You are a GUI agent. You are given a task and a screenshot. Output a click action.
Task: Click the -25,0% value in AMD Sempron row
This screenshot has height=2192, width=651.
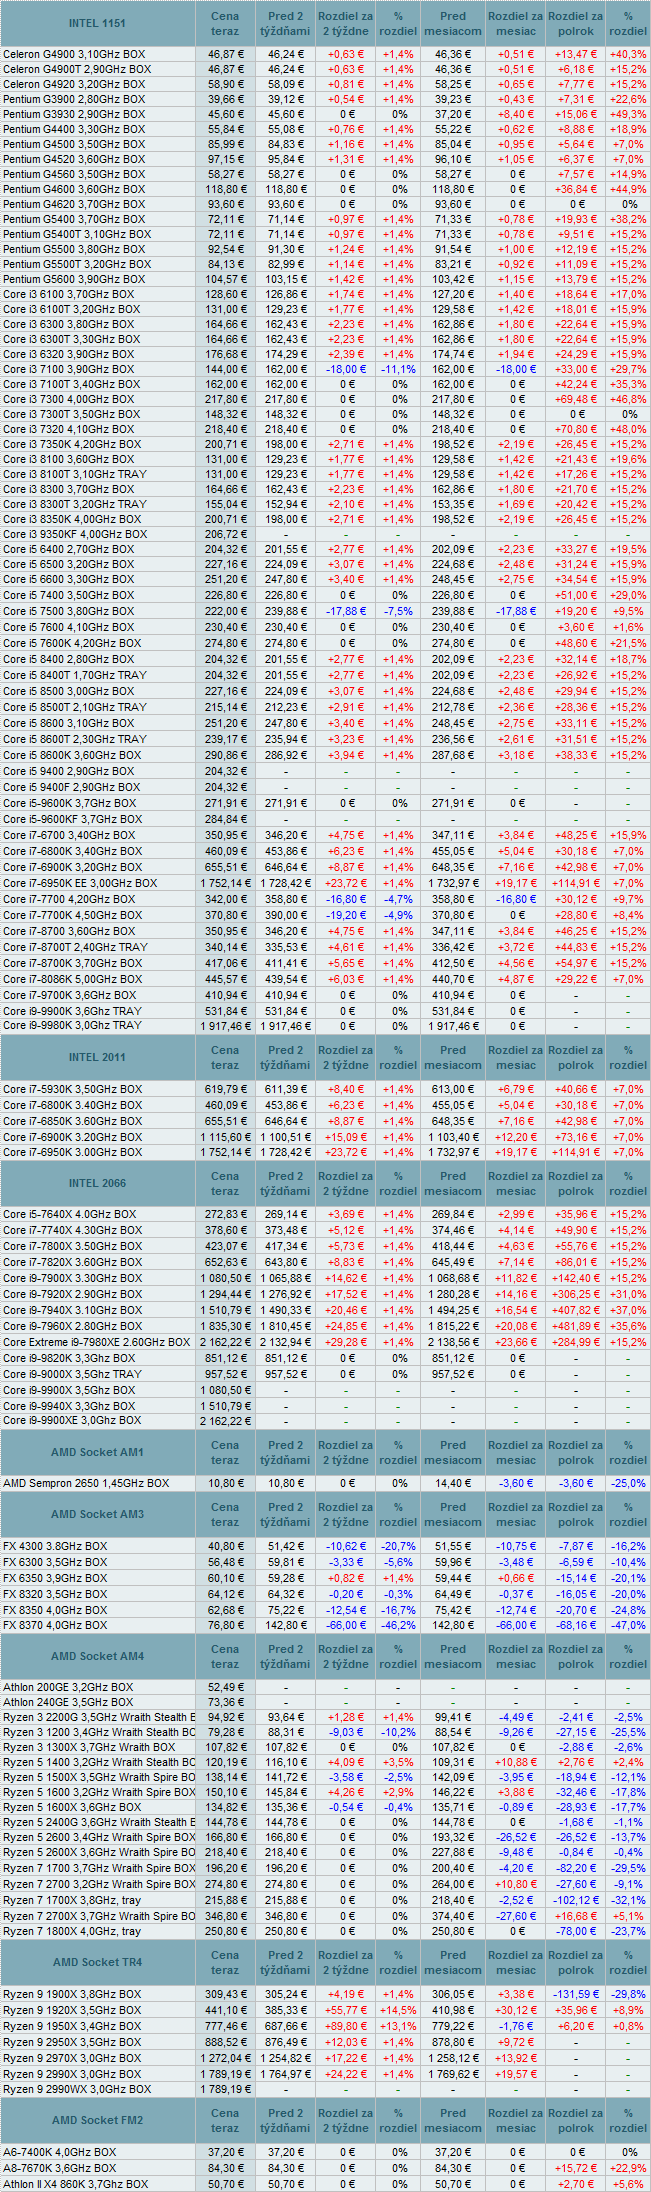pos(628,1483)
